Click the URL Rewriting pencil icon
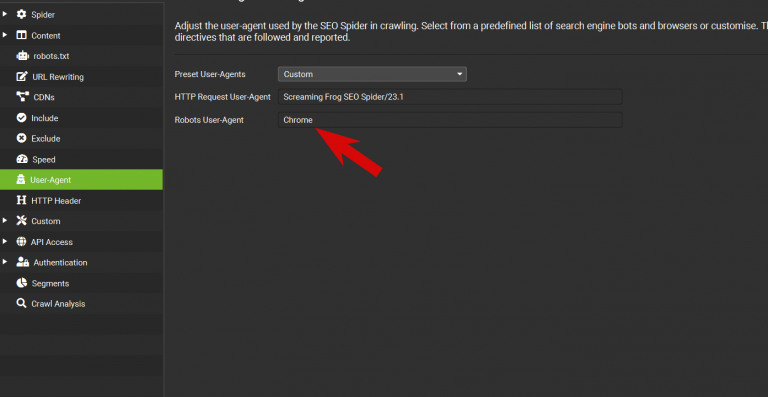This screenshot has height=397, width=768. [x=22, y=77]
